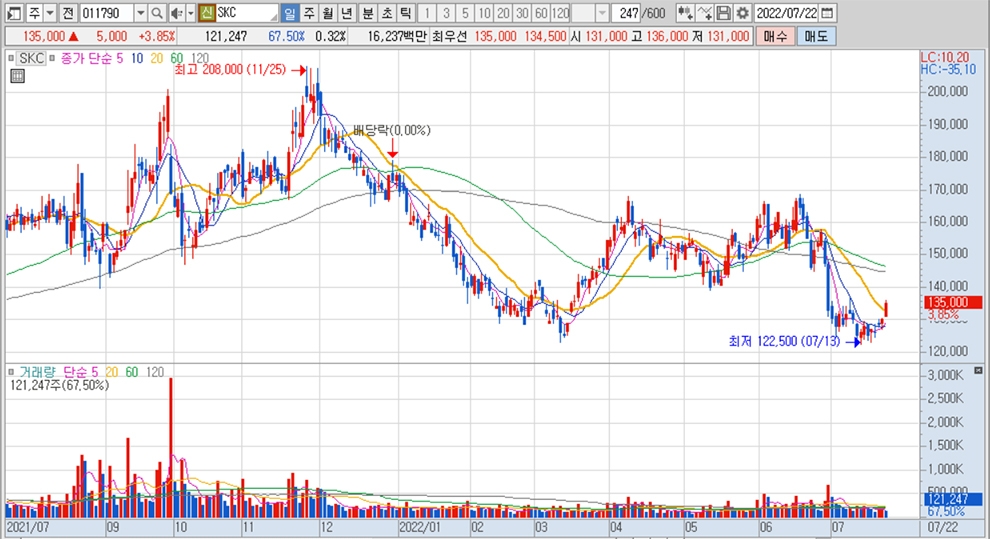This screenshot has width=990, height=539.
Task: Open the stock code history dropdown
Action: click(x=139, y=13)
